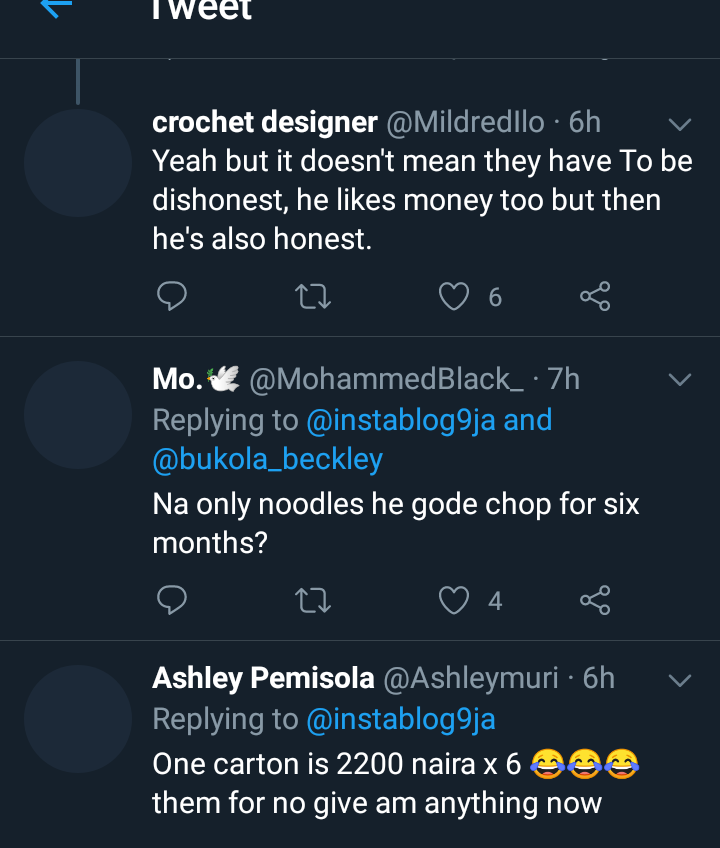
Task: Open Ashley Pemisola's profile by name
Action: (x=262, y=679)
